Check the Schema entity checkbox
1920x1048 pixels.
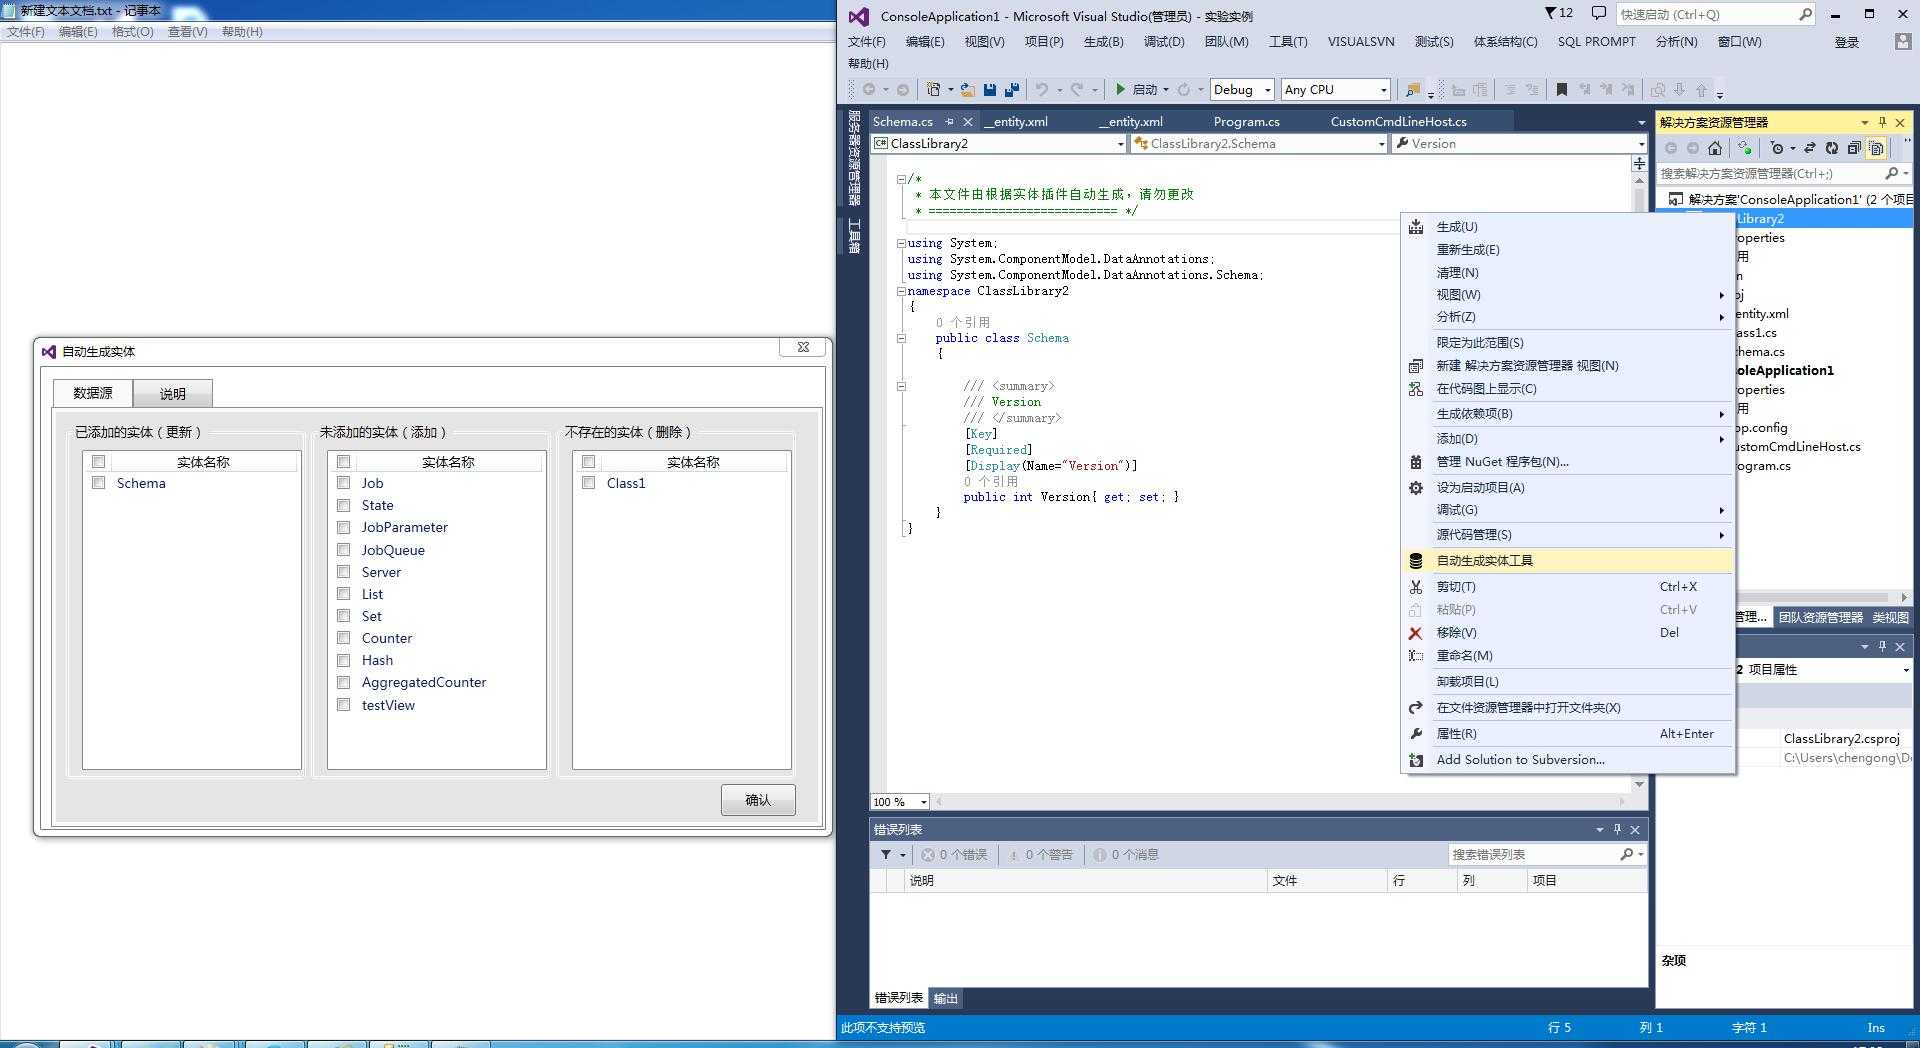click(98, 483)
